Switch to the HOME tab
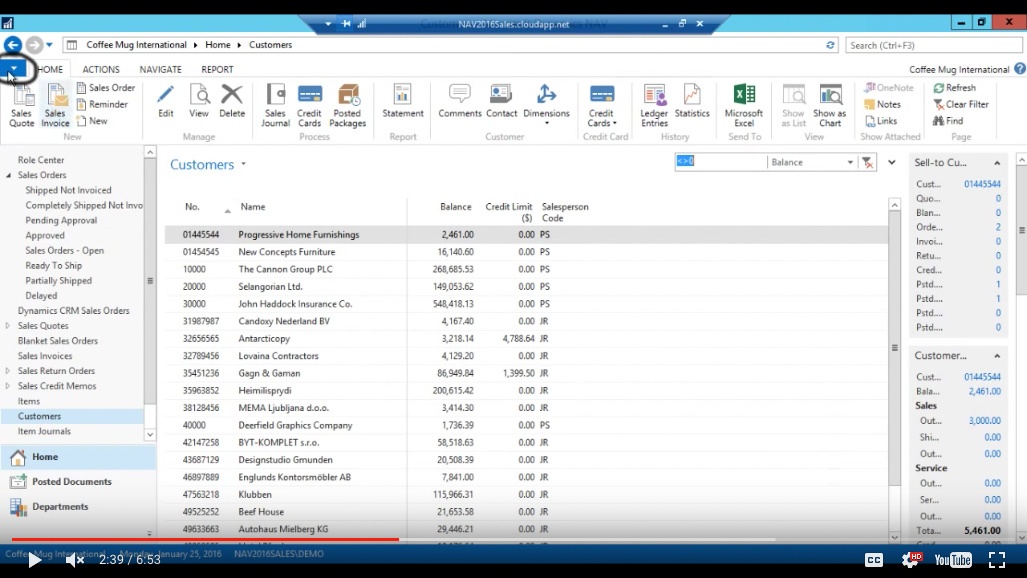 (x=50, y=69)
